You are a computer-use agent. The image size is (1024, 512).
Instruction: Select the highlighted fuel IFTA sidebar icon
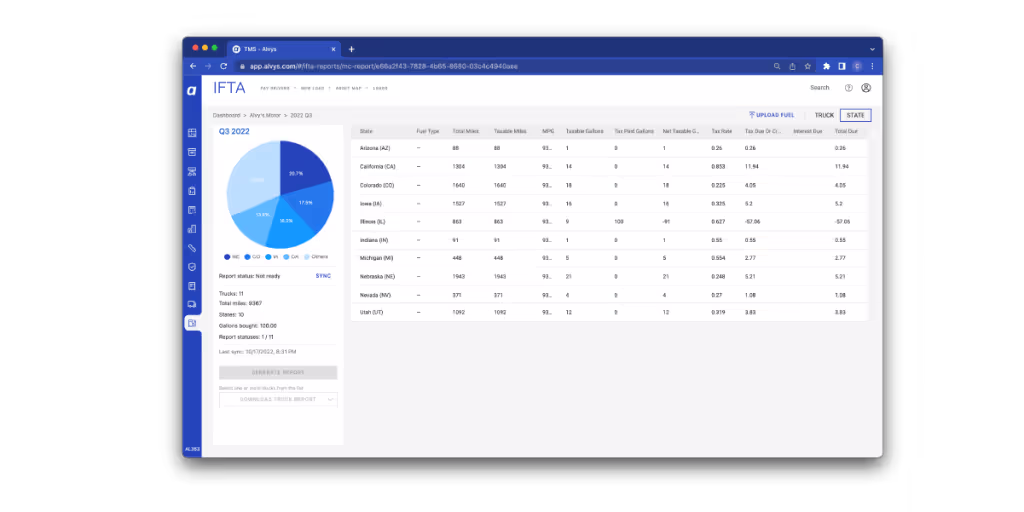192,323
